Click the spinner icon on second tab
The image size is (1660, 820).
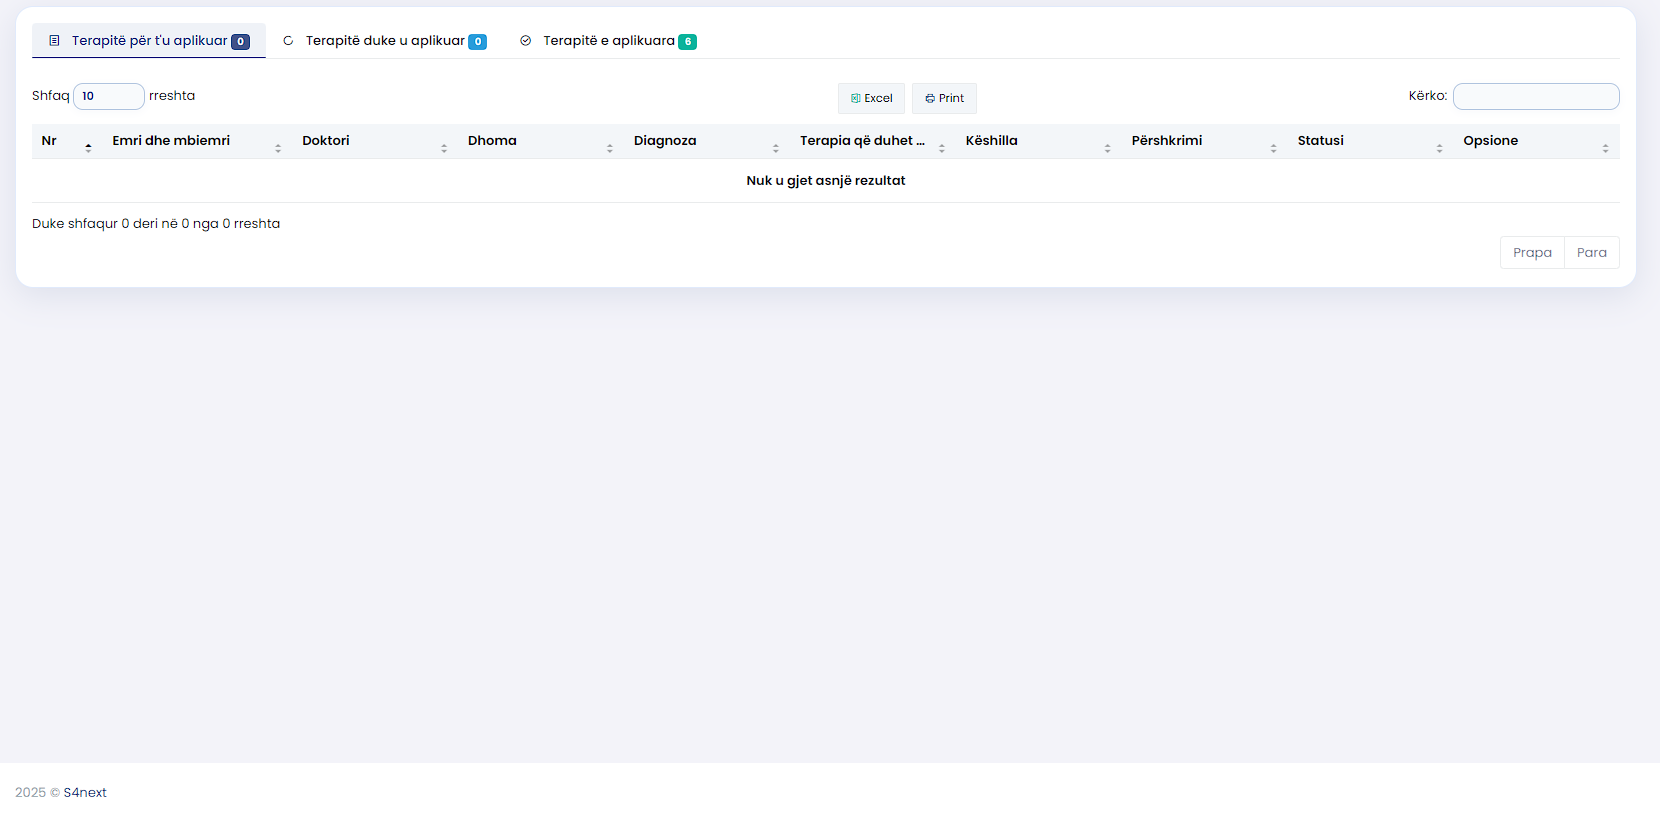pos(288,41)
